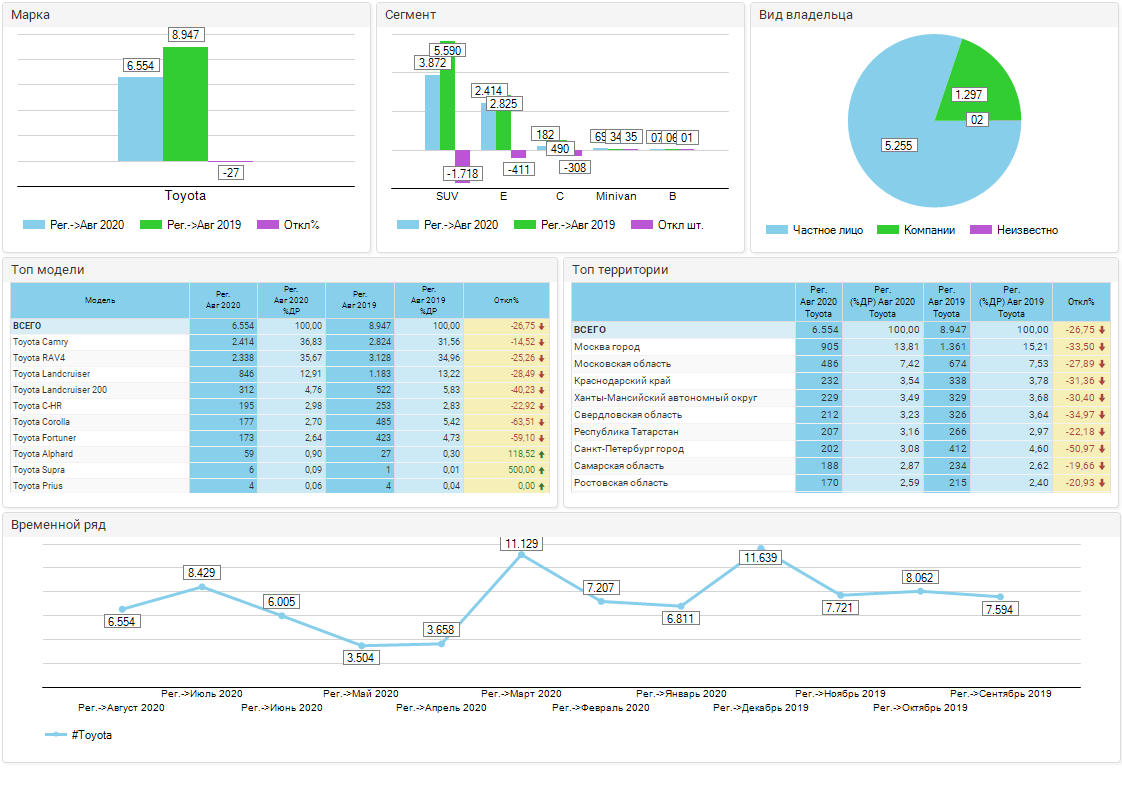The width and height of the screenshot is (1122, 793).
Task: Click the Топ территории panel title
Action: pyautogui.click(x=620, y=270)
